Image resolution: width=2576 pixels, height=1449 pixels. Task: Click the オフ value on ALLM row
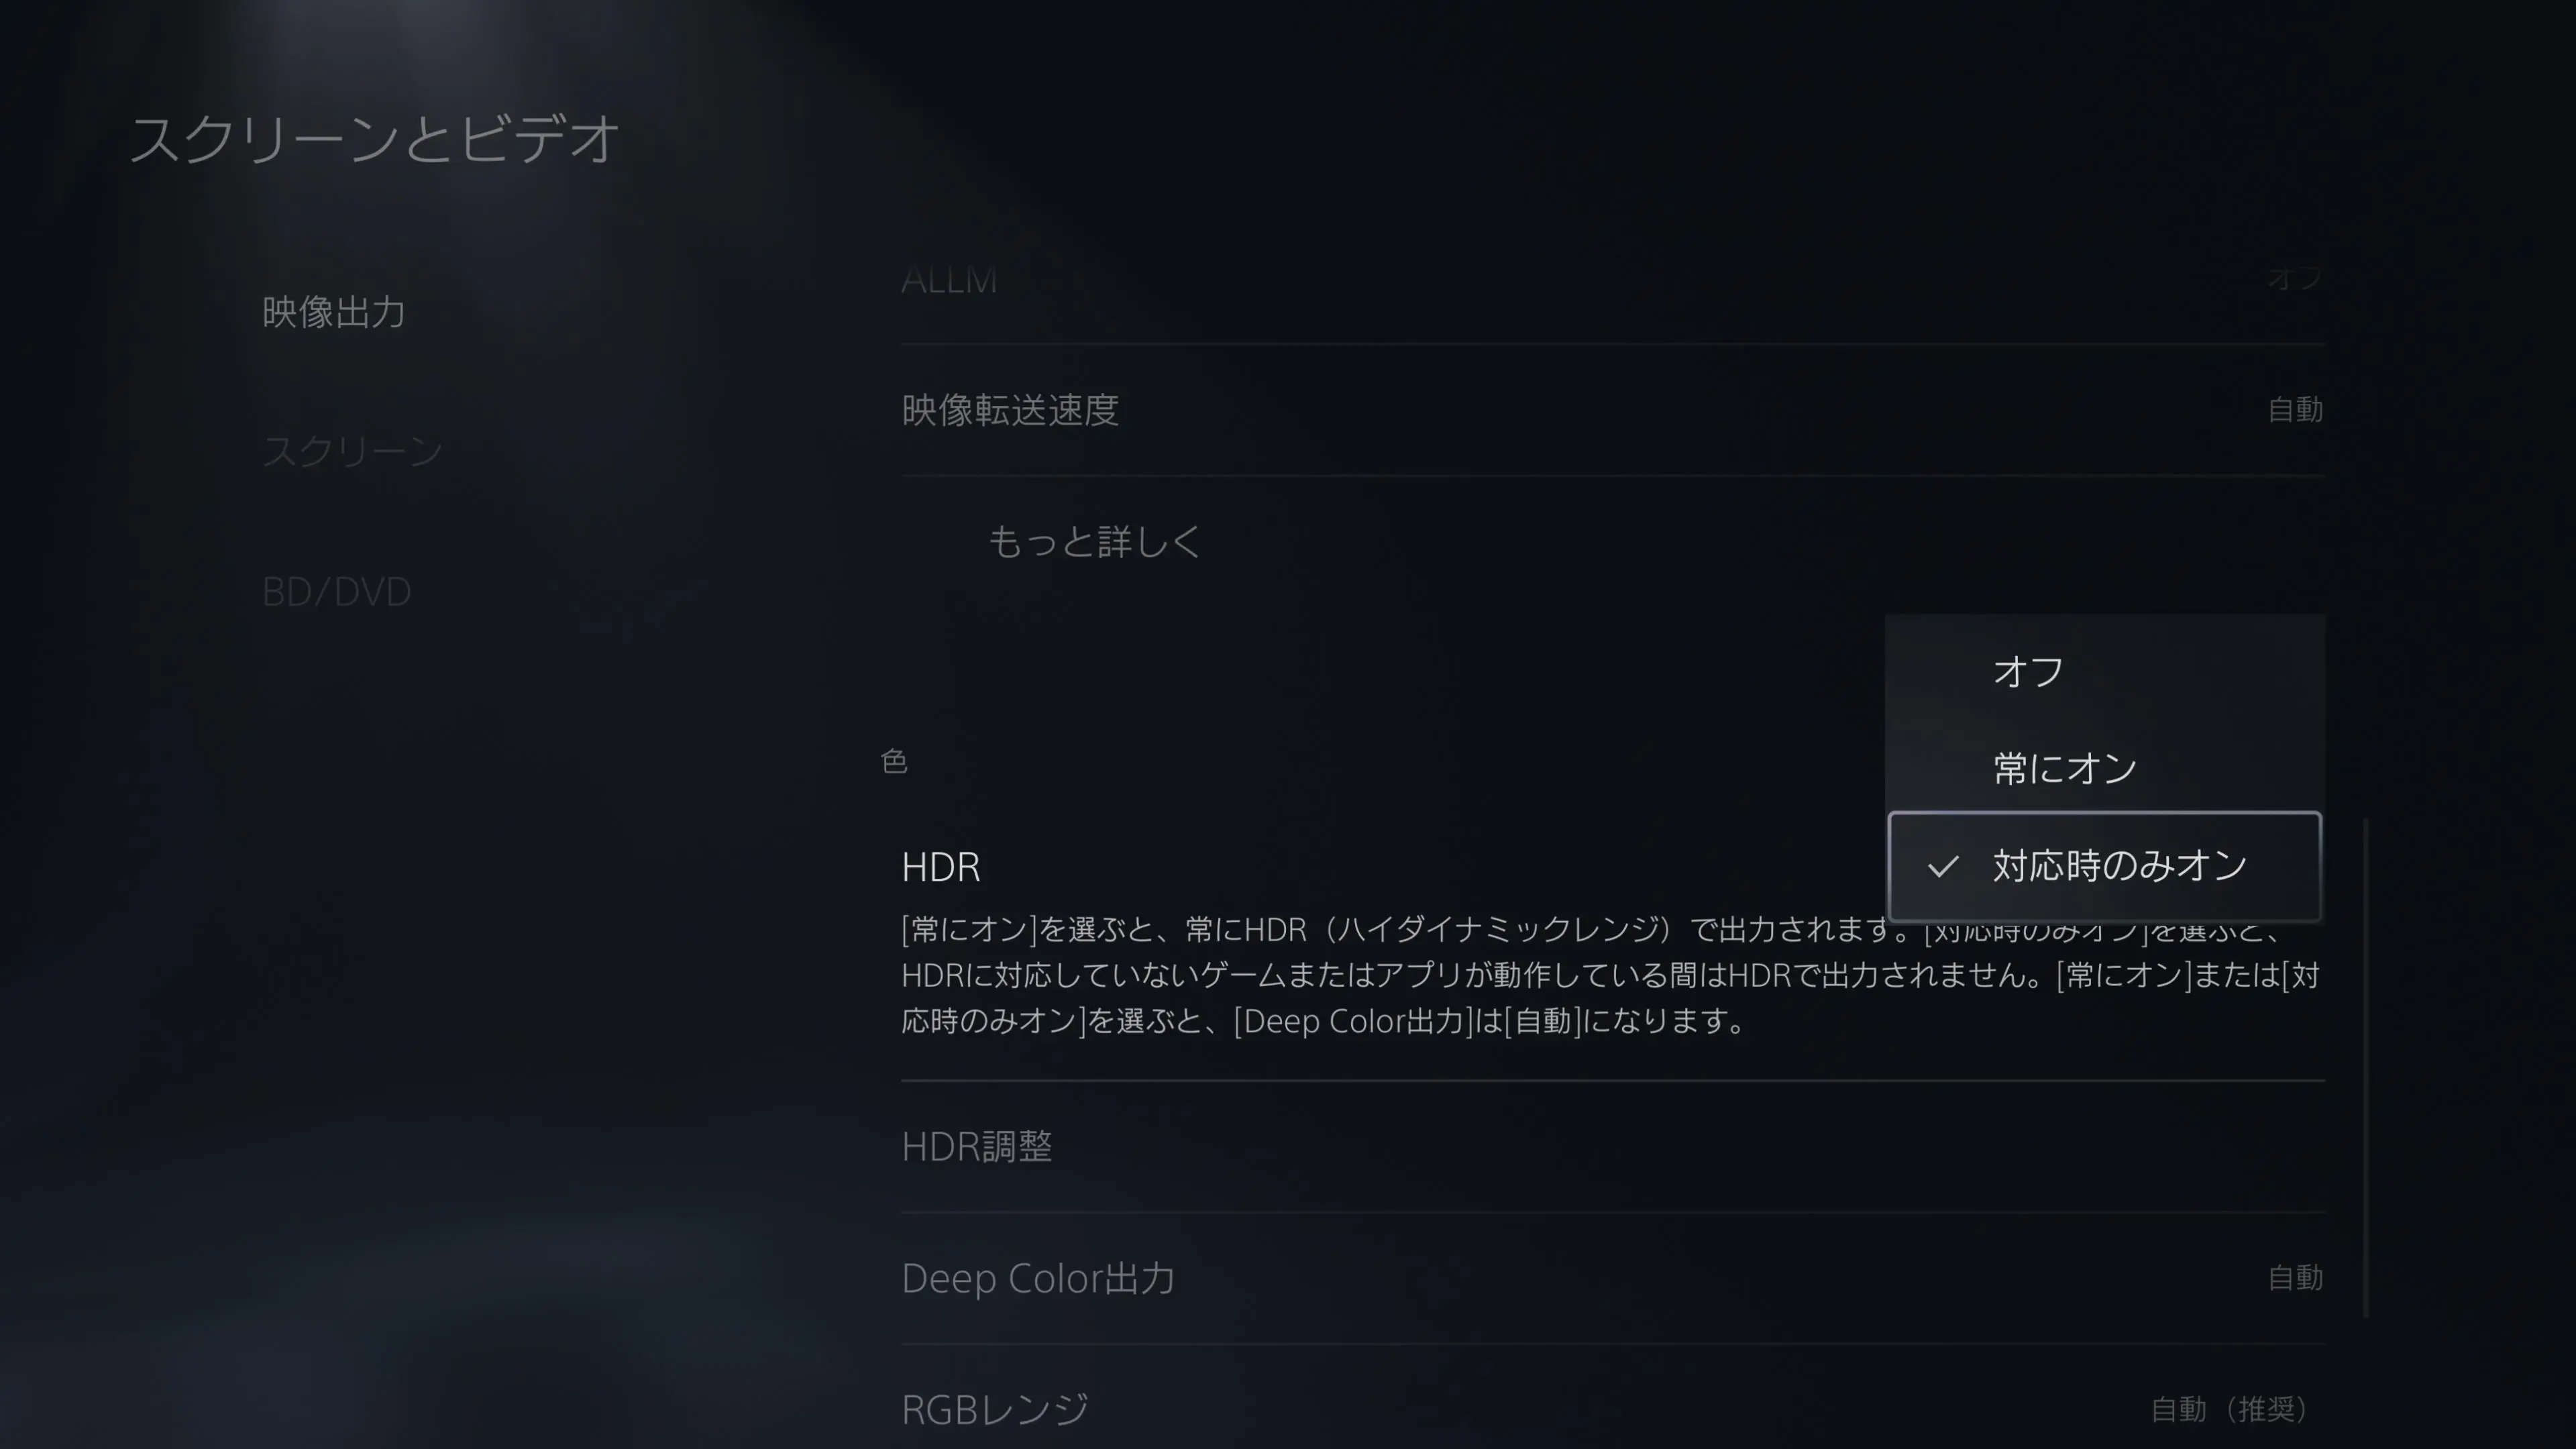pos(2294,278)
